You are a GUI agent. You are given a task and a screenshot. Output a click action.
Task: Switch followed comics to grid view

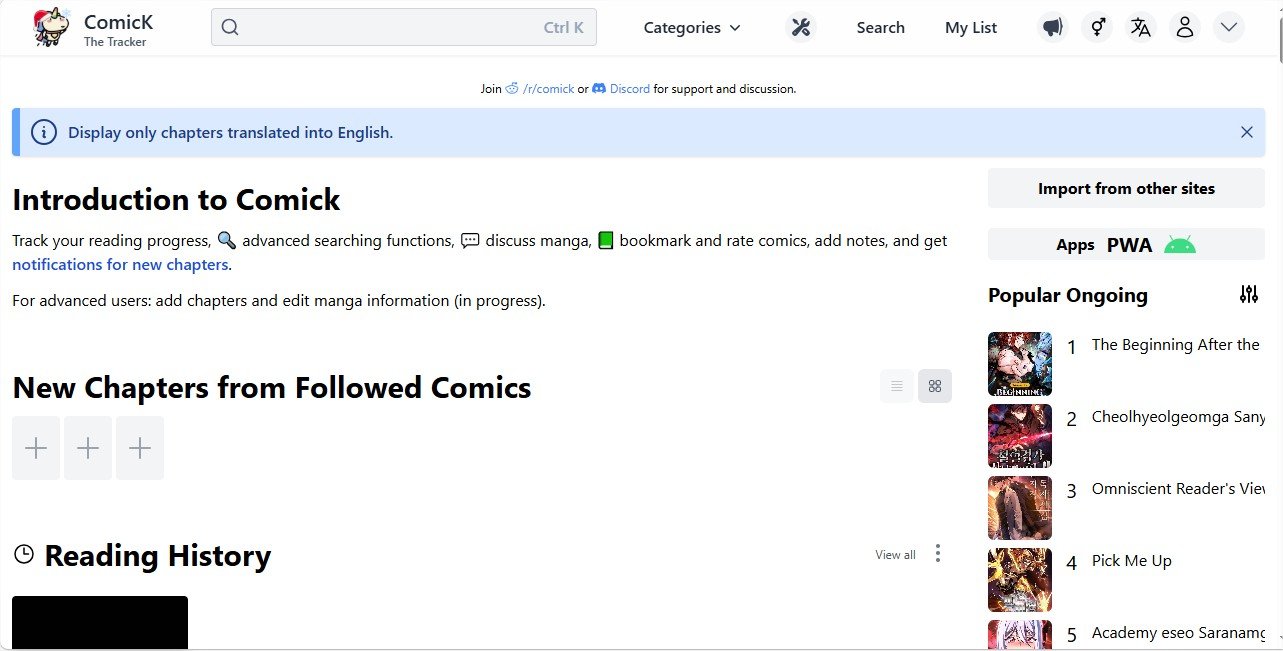click(935, 386)
